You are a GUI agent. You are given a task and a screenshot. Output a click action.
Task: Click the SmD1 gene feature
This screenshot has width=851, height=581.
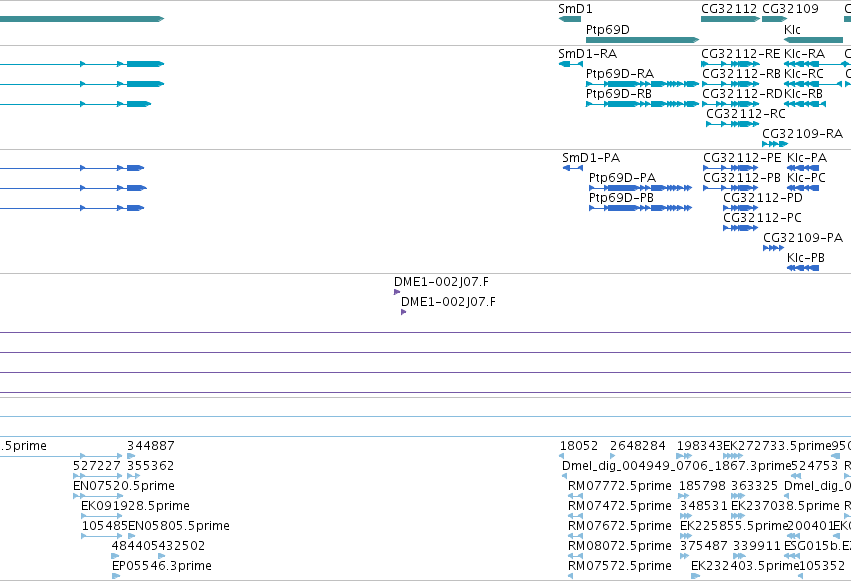[569, 19]
